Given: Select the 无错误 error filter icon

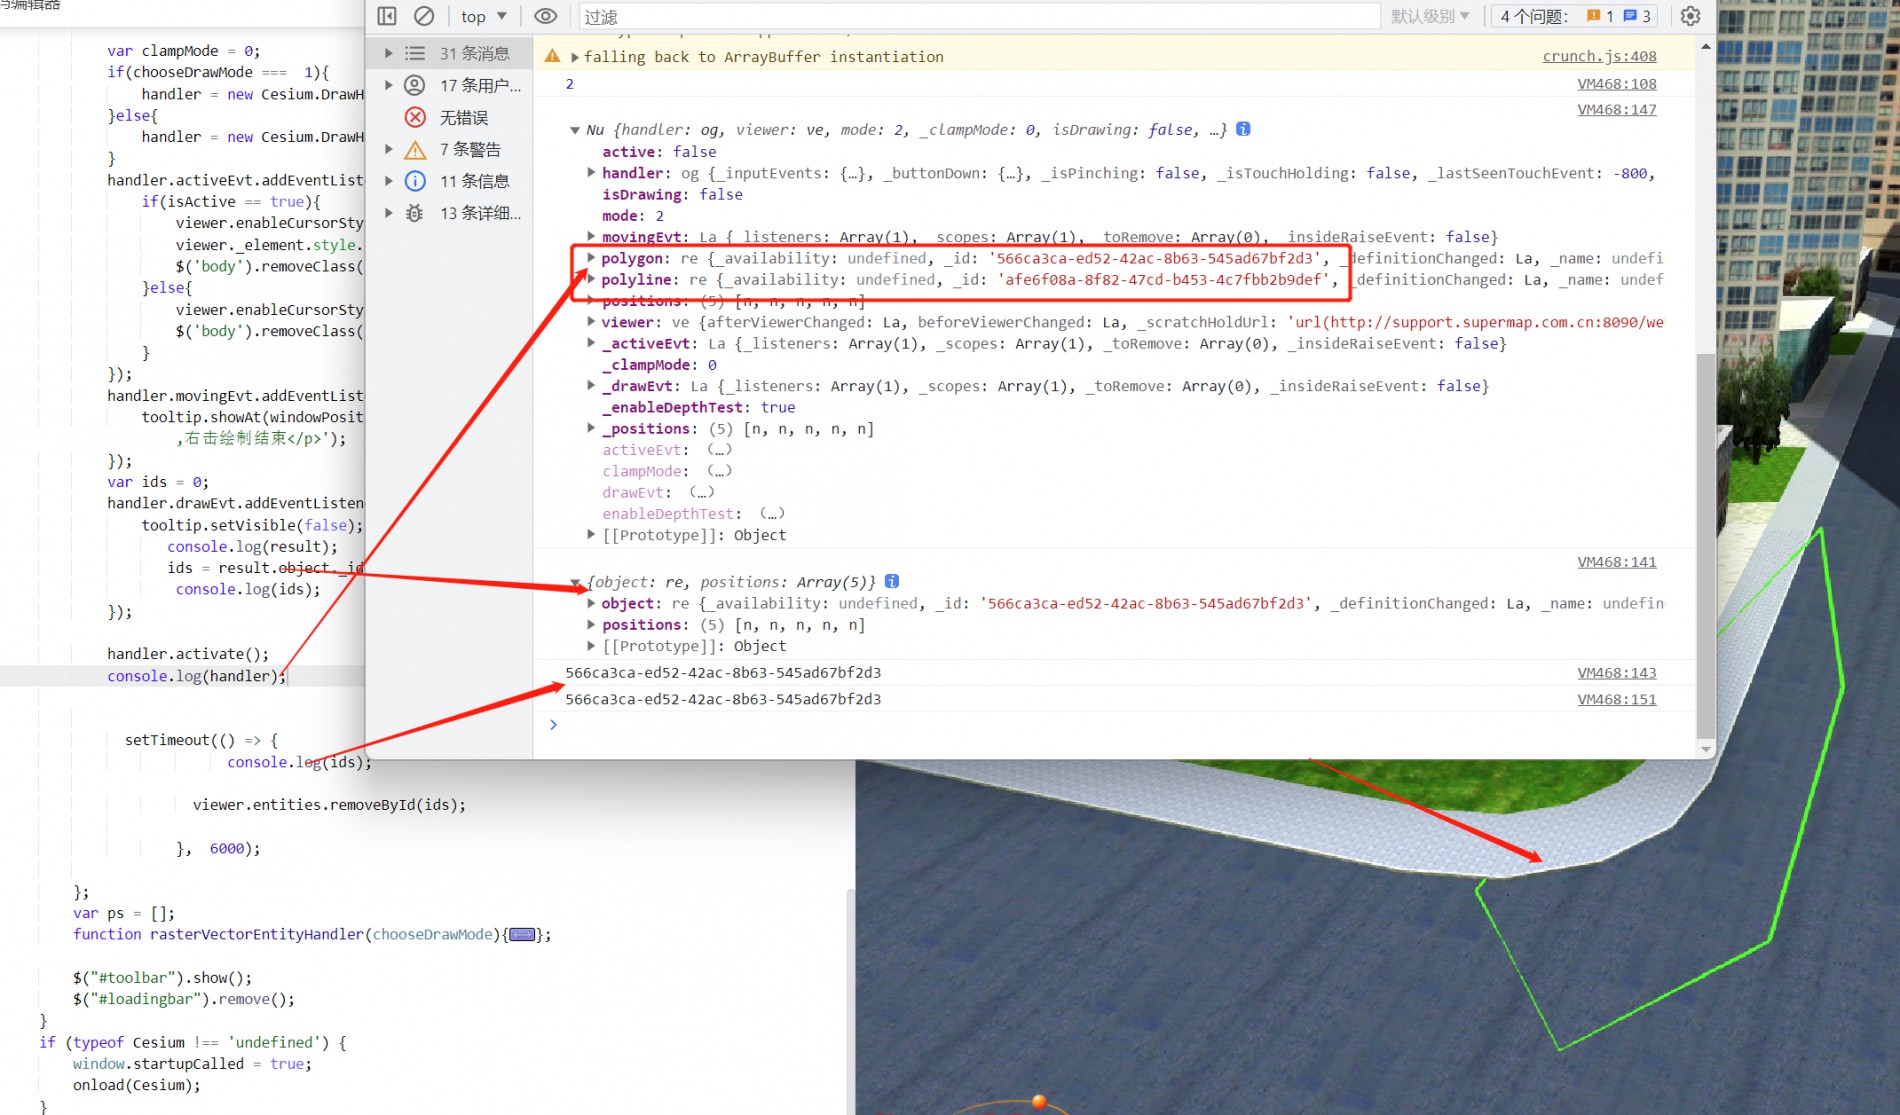Looking at the screenshot, I should pyautogui.click(x=415, y=117).
